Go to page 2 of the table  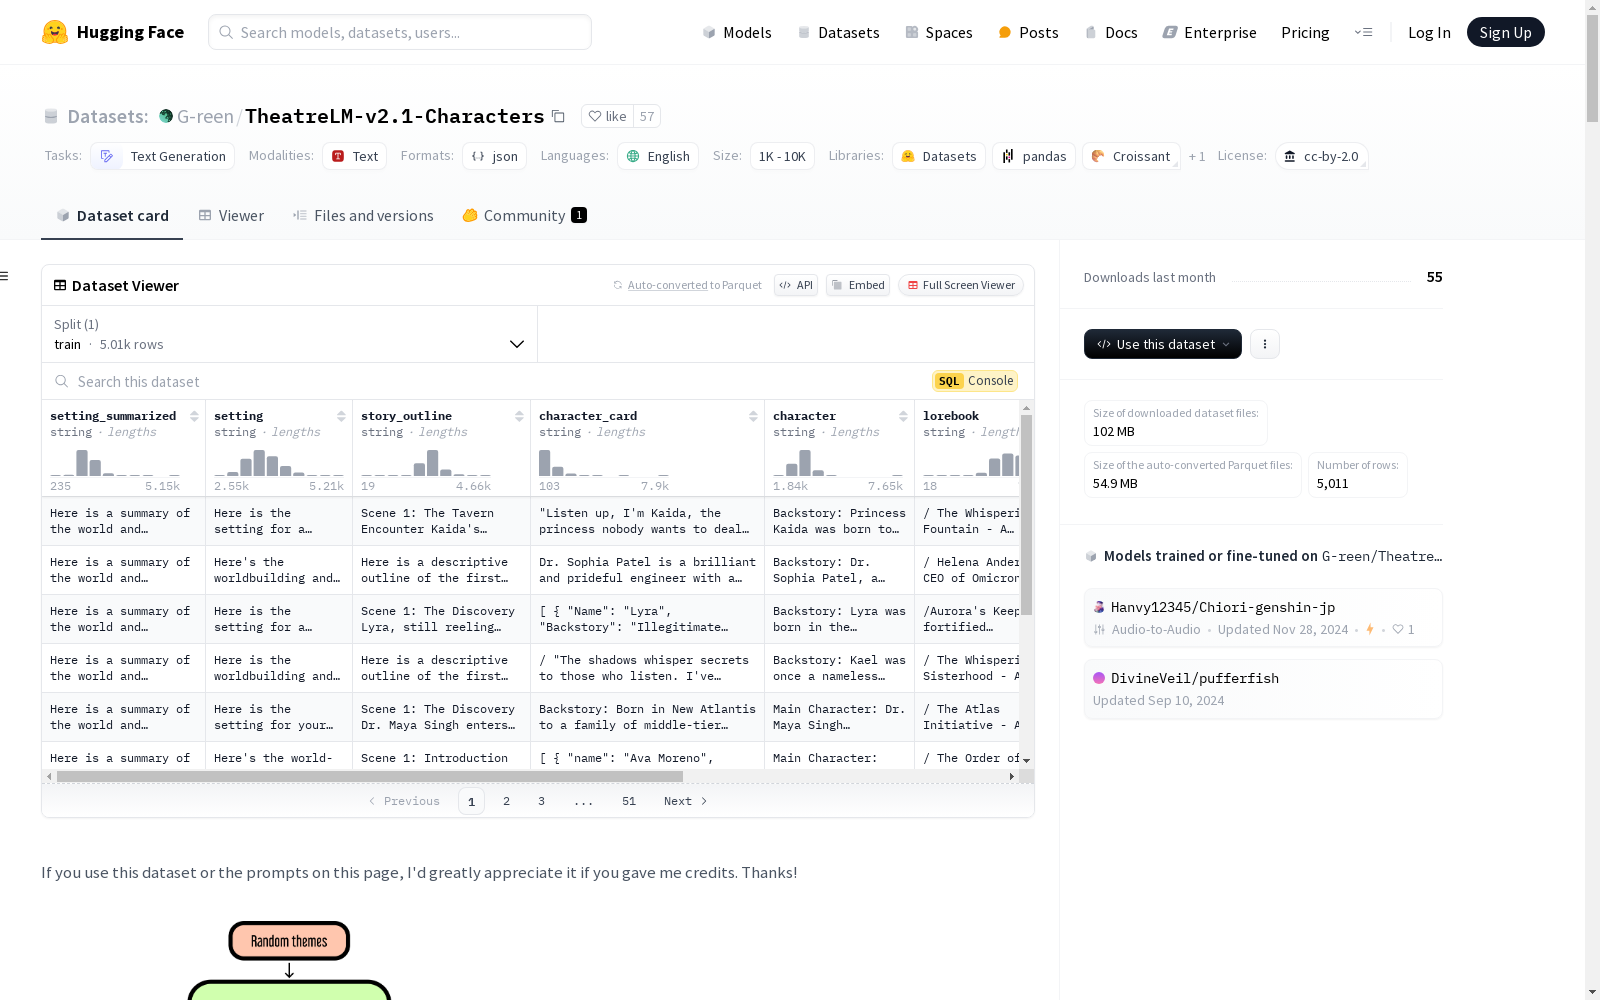(507, 801)
